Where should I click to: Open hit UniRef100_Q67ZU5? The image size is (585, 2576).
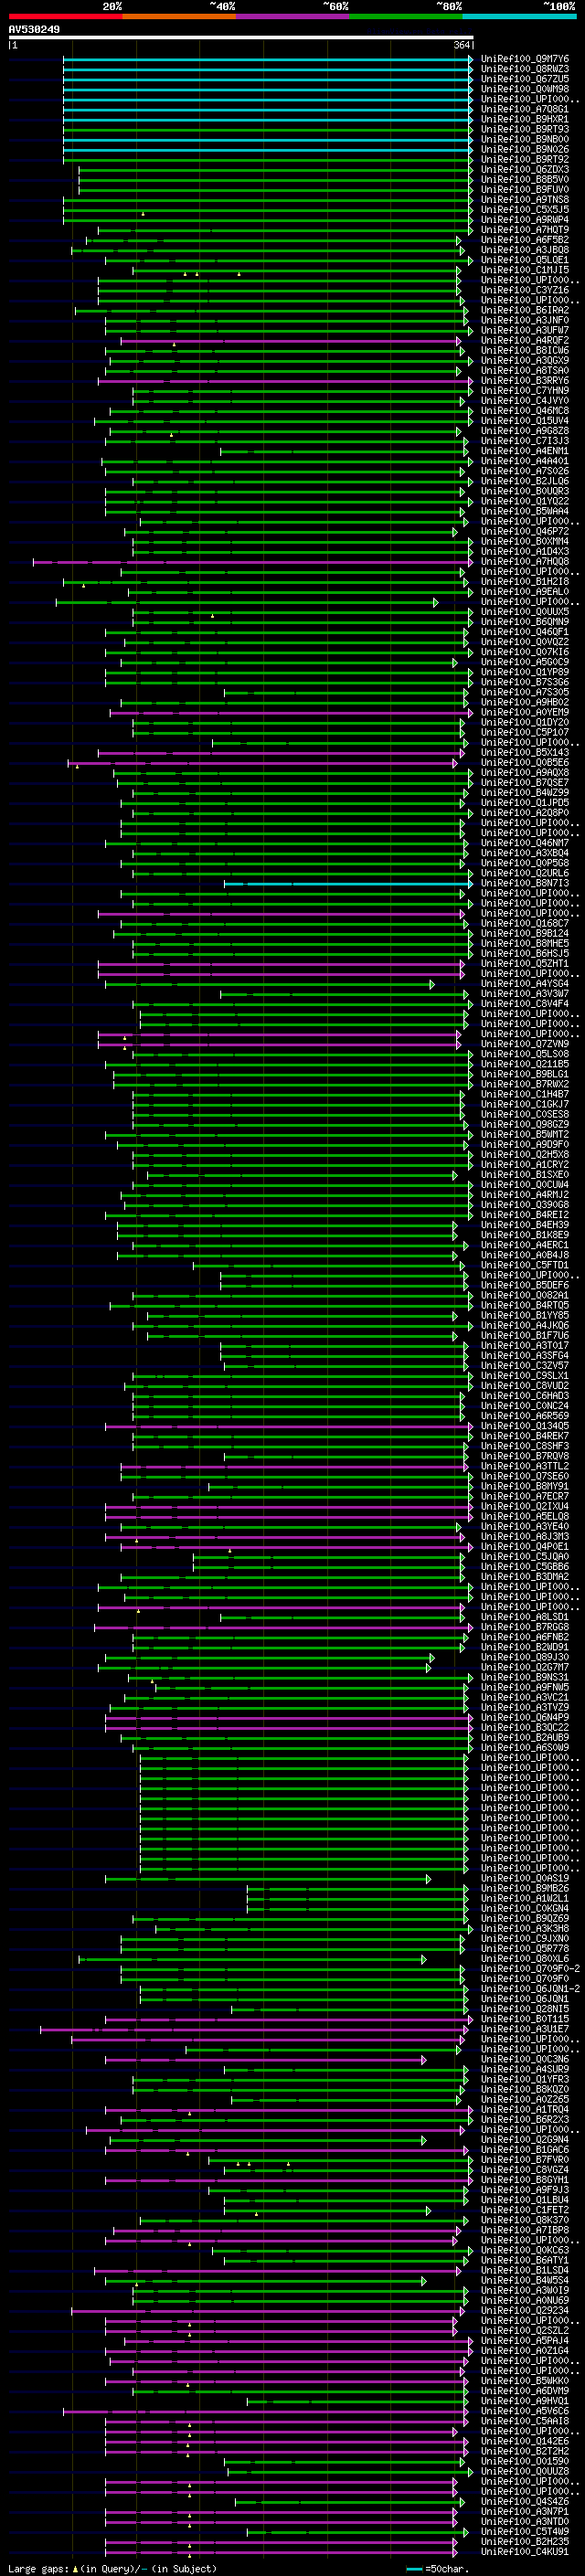525,79
